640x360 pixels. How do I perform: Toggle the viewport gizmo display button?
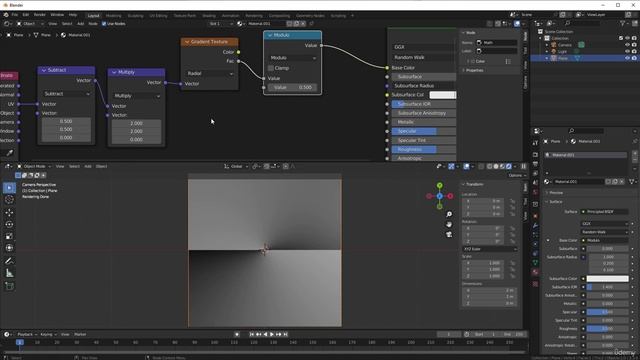pyautogui.click(x=451, y=167)
